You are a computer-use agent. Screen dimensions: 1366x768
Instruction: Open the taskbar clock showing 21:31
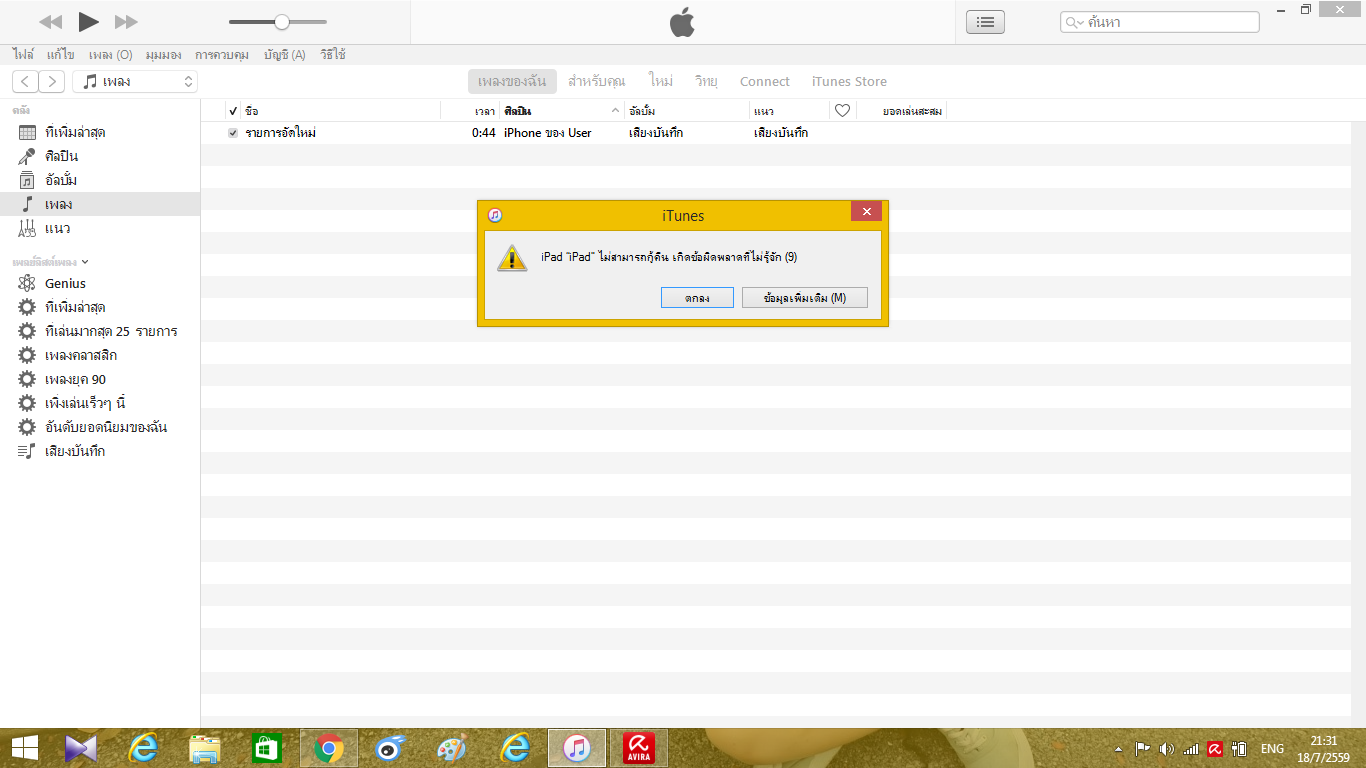click(x=1324, y=748)
